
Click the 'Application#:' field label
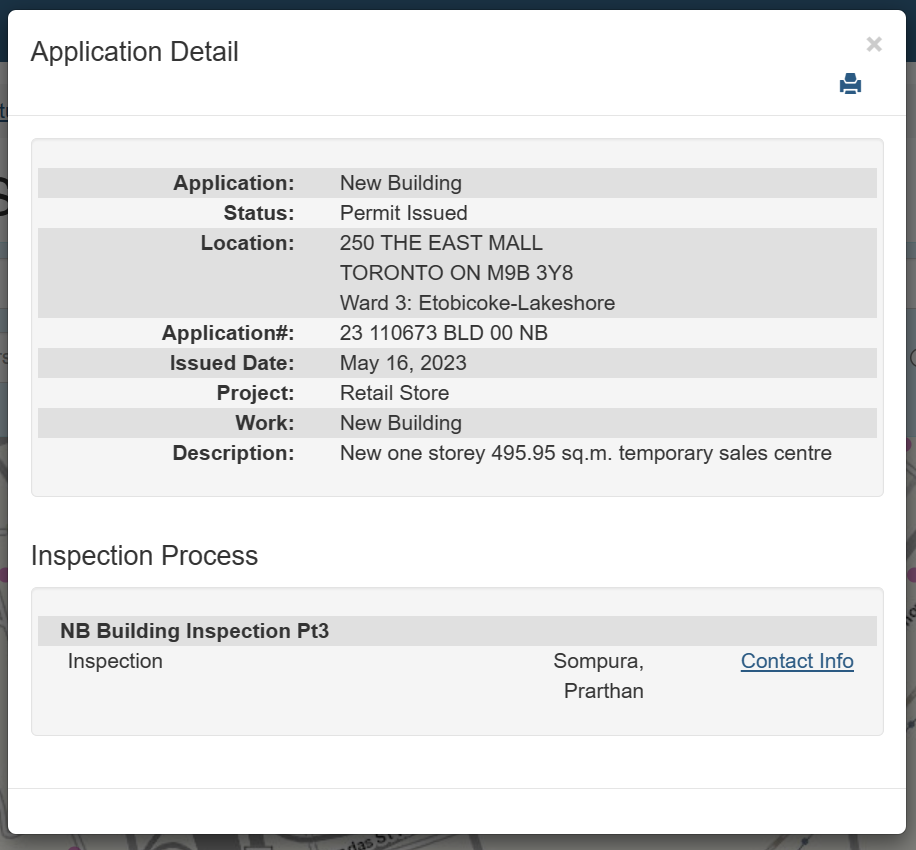tap(228, 333)
